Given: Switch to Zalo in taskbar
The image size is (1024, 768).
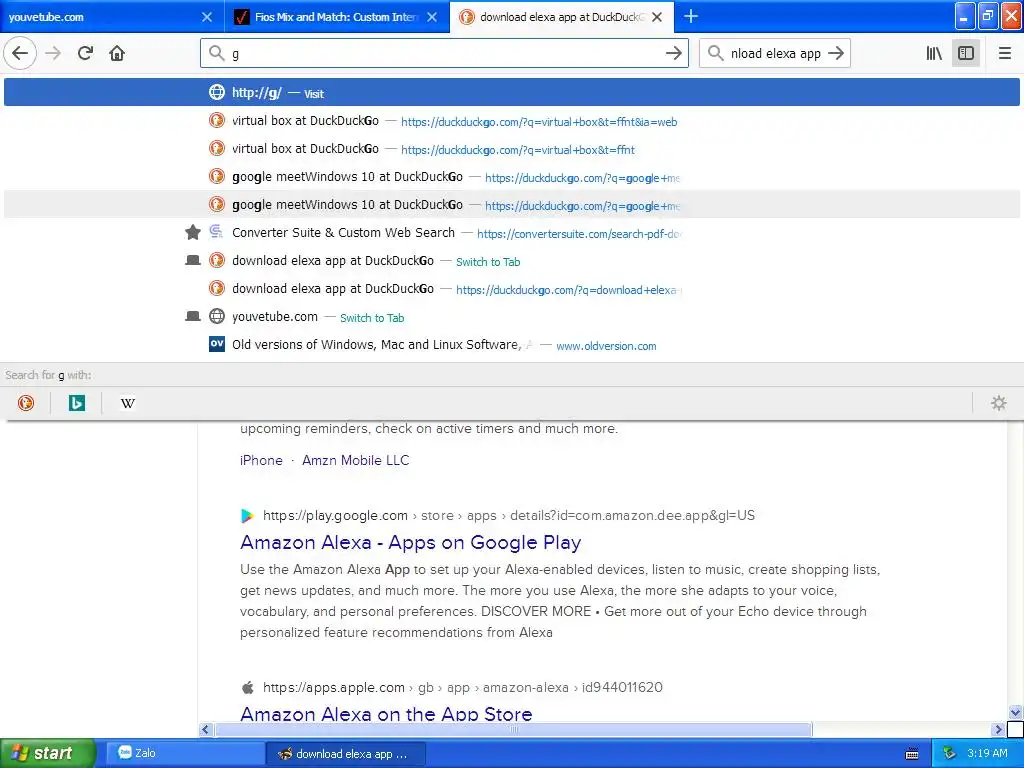Looking at the screenshot, I should tap(184, 753).
